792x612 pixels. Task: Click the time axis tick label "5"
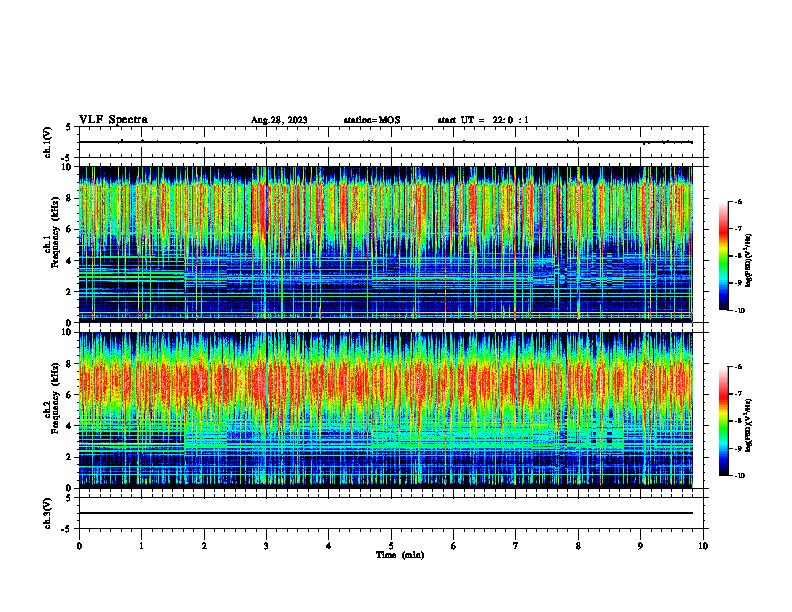click(391, 546)
